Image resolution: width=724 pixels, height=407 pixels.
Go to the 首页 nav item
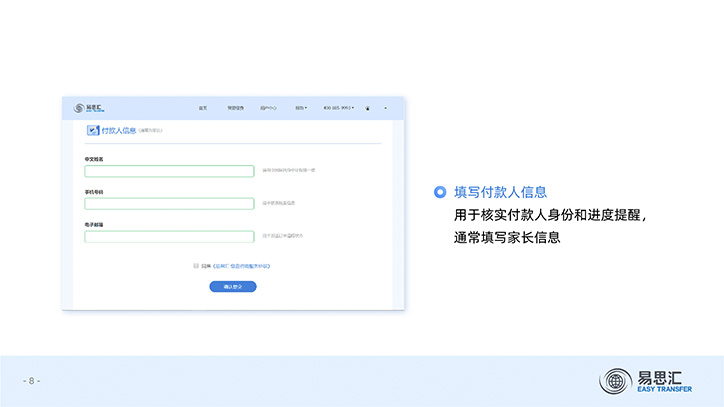[x=203, y=107]
